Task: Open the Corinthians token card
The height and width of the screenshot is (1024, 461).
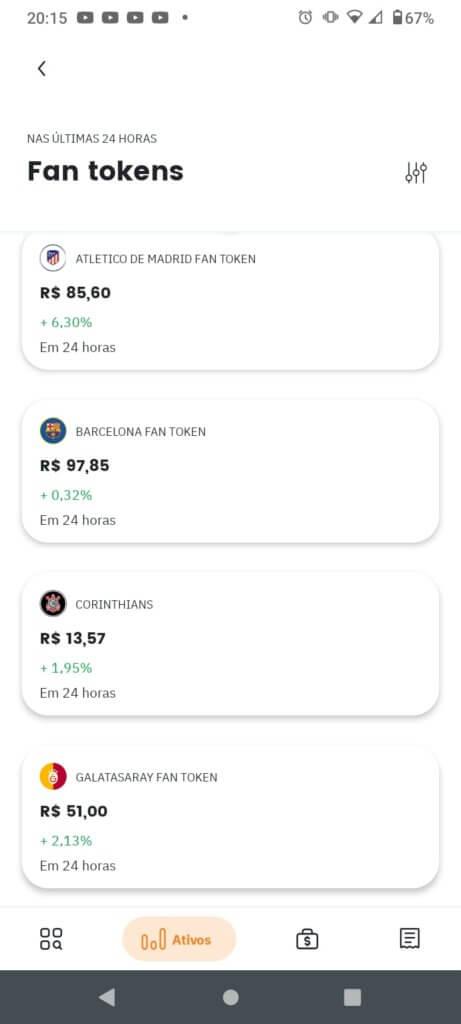Action: 230,645
